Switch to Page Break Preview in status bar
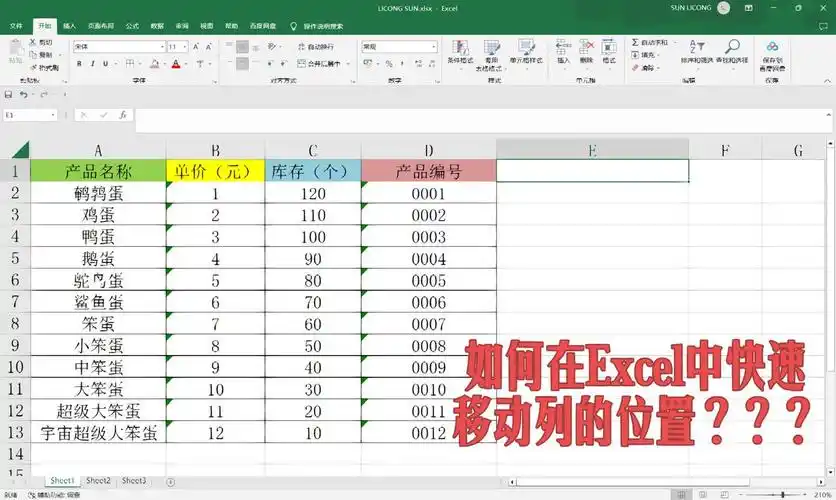This screenshot has height=500, width=836. click(x=724, y=495)
